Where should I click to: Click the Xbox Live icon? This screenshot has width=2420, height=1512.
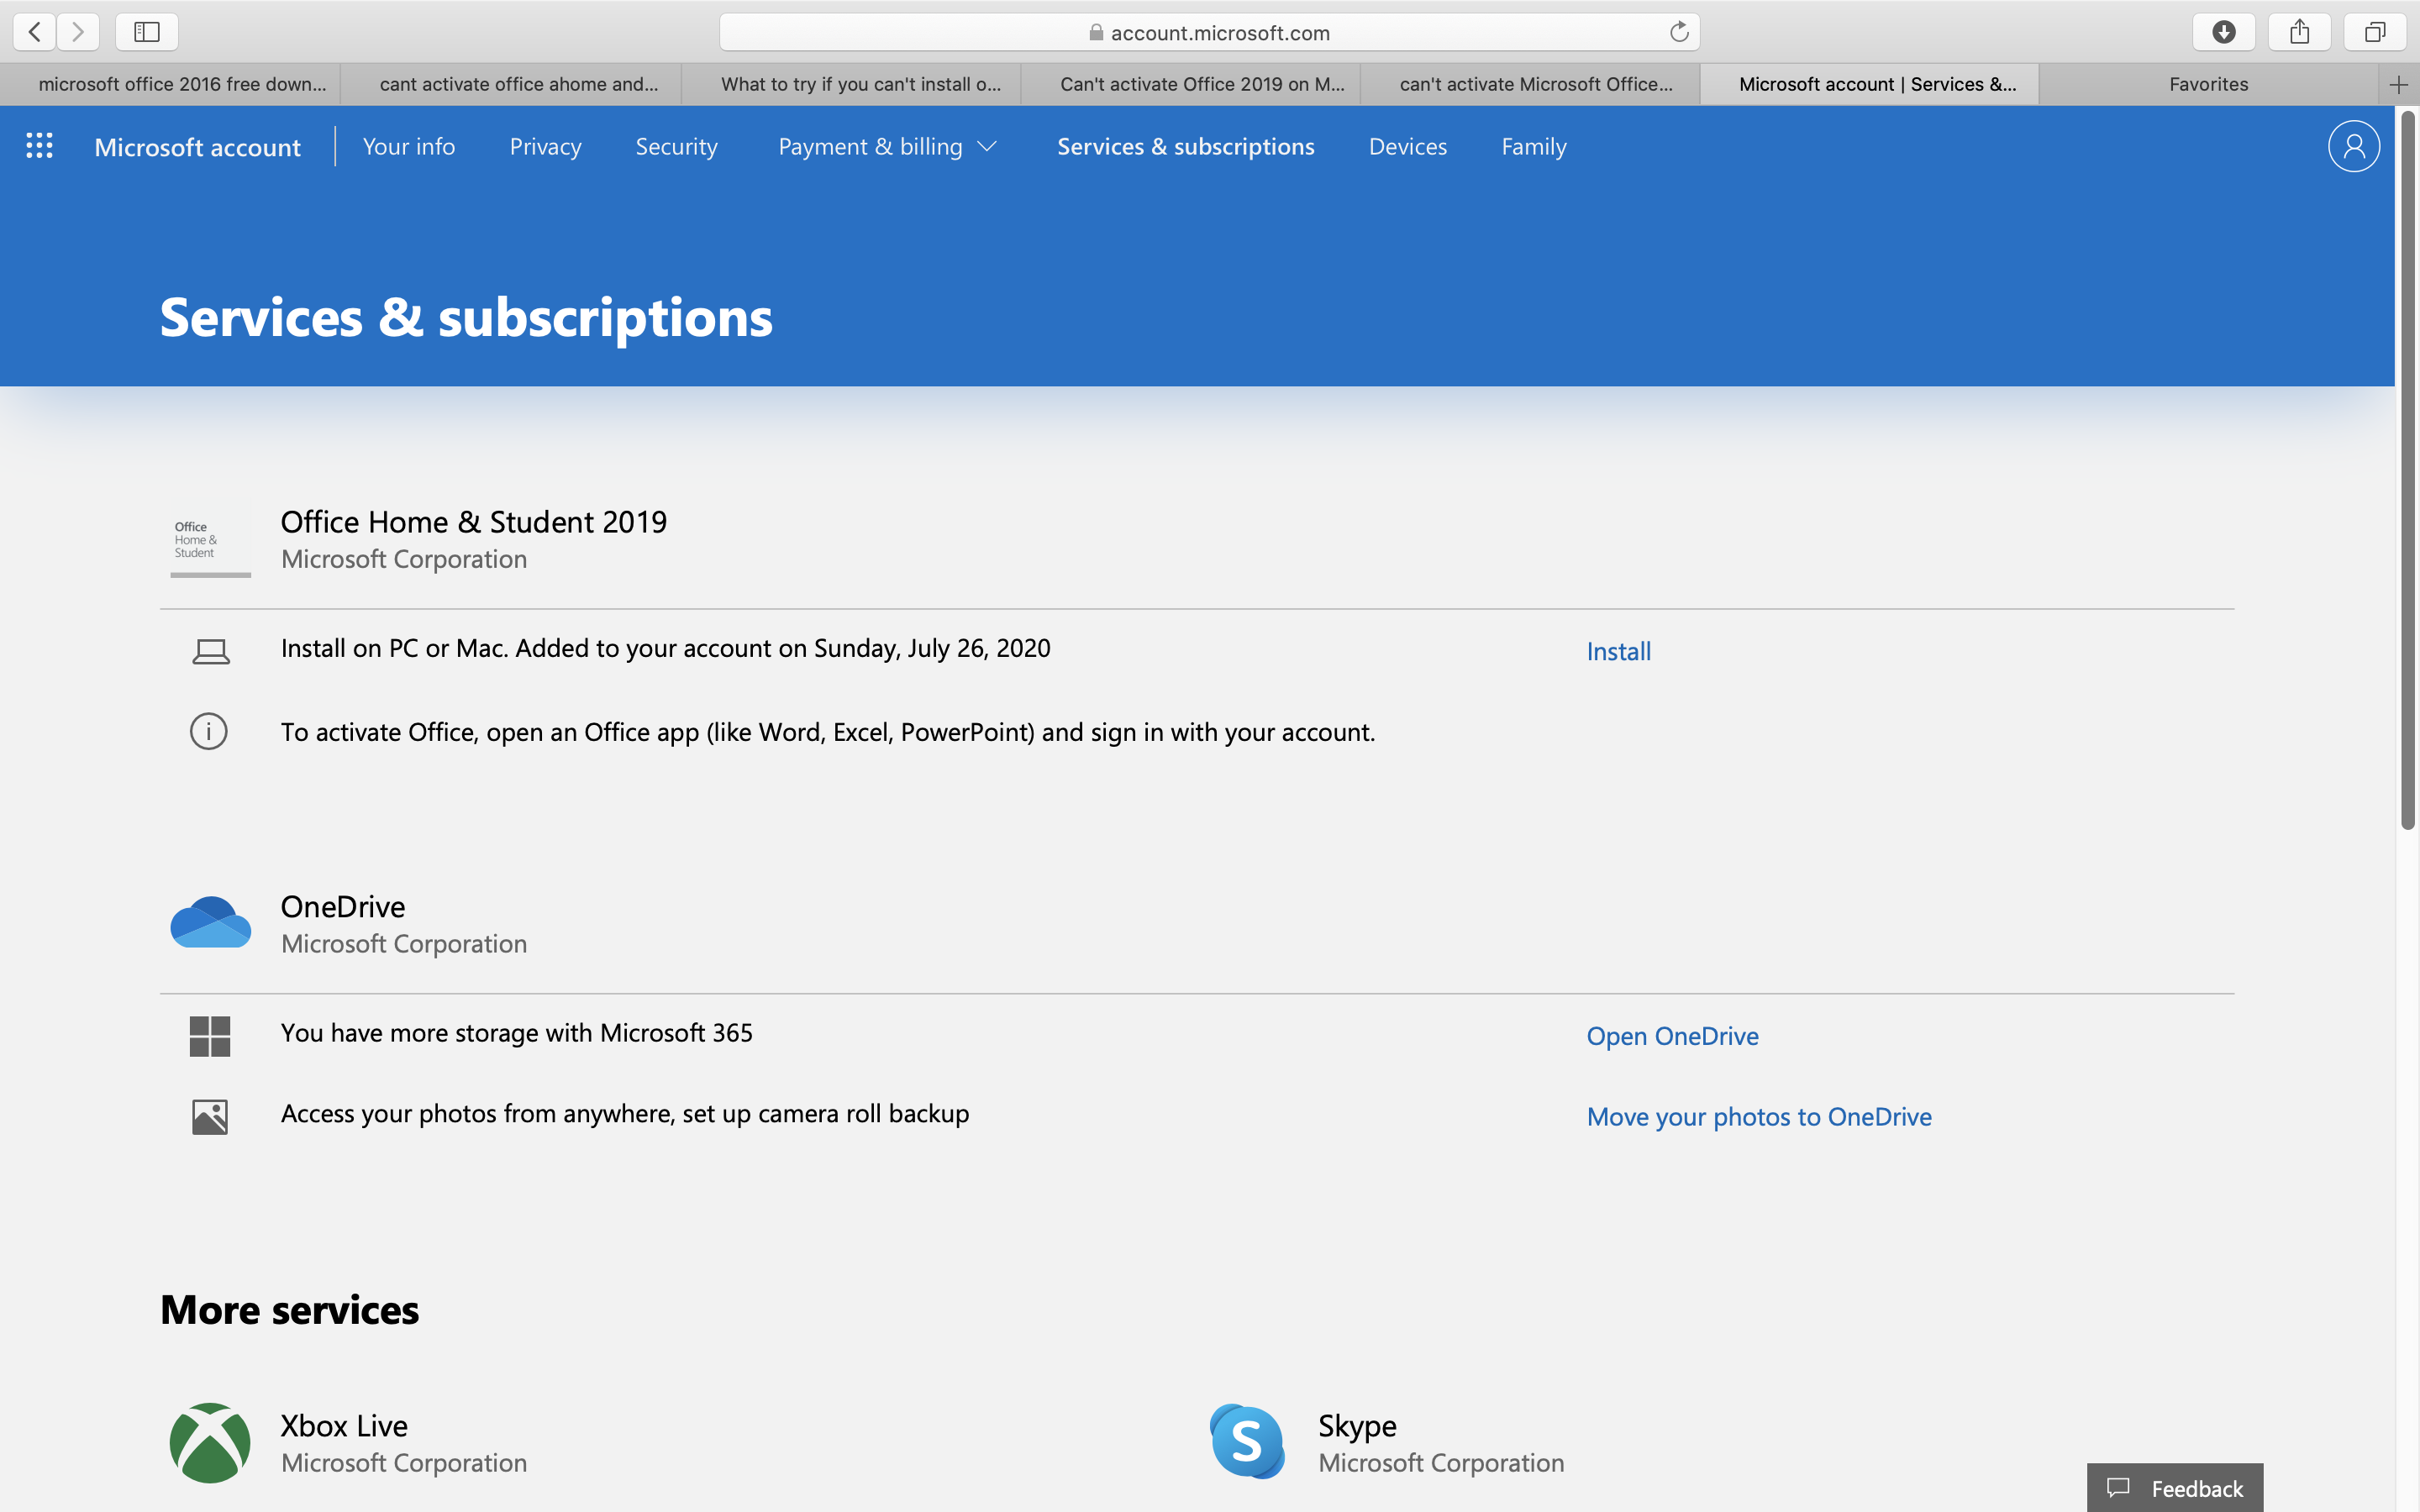tap(211, 1442)
